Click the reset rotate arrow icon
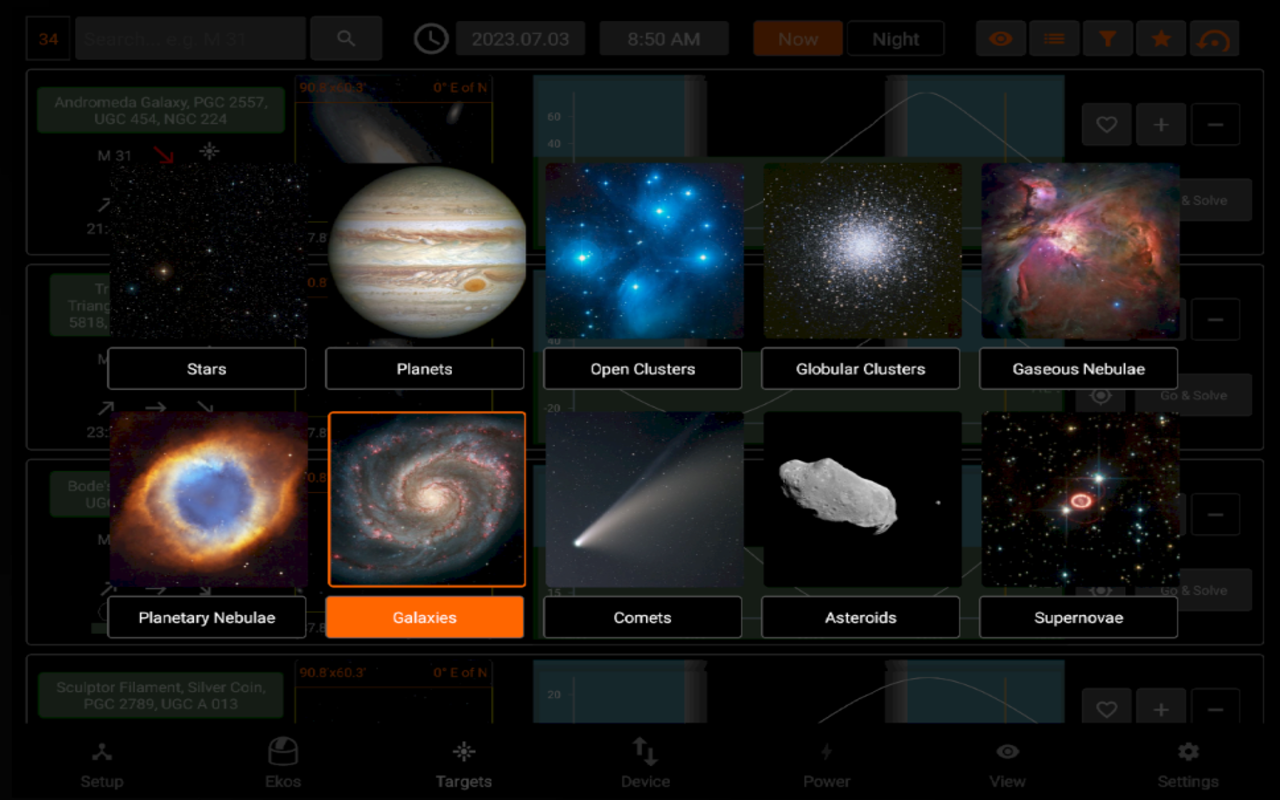Image resolution: width=1280 pixels, height=800 pixels. (x=1214, y=39)
